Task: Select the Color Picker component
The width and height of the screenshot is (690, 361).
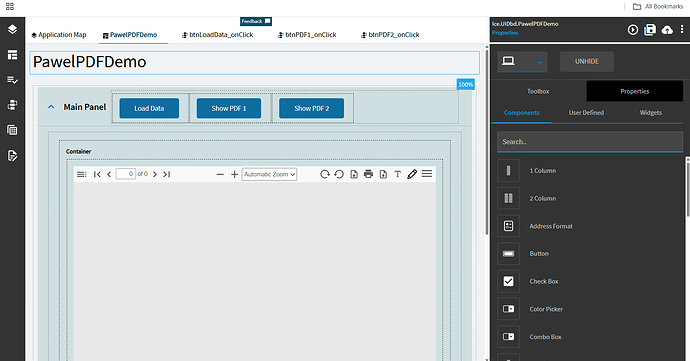Action: [590, 309]
